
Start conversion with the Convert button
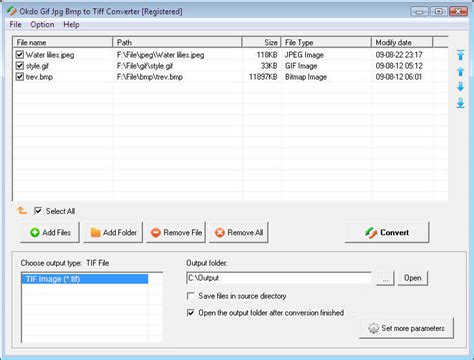(x=387, y=232)
